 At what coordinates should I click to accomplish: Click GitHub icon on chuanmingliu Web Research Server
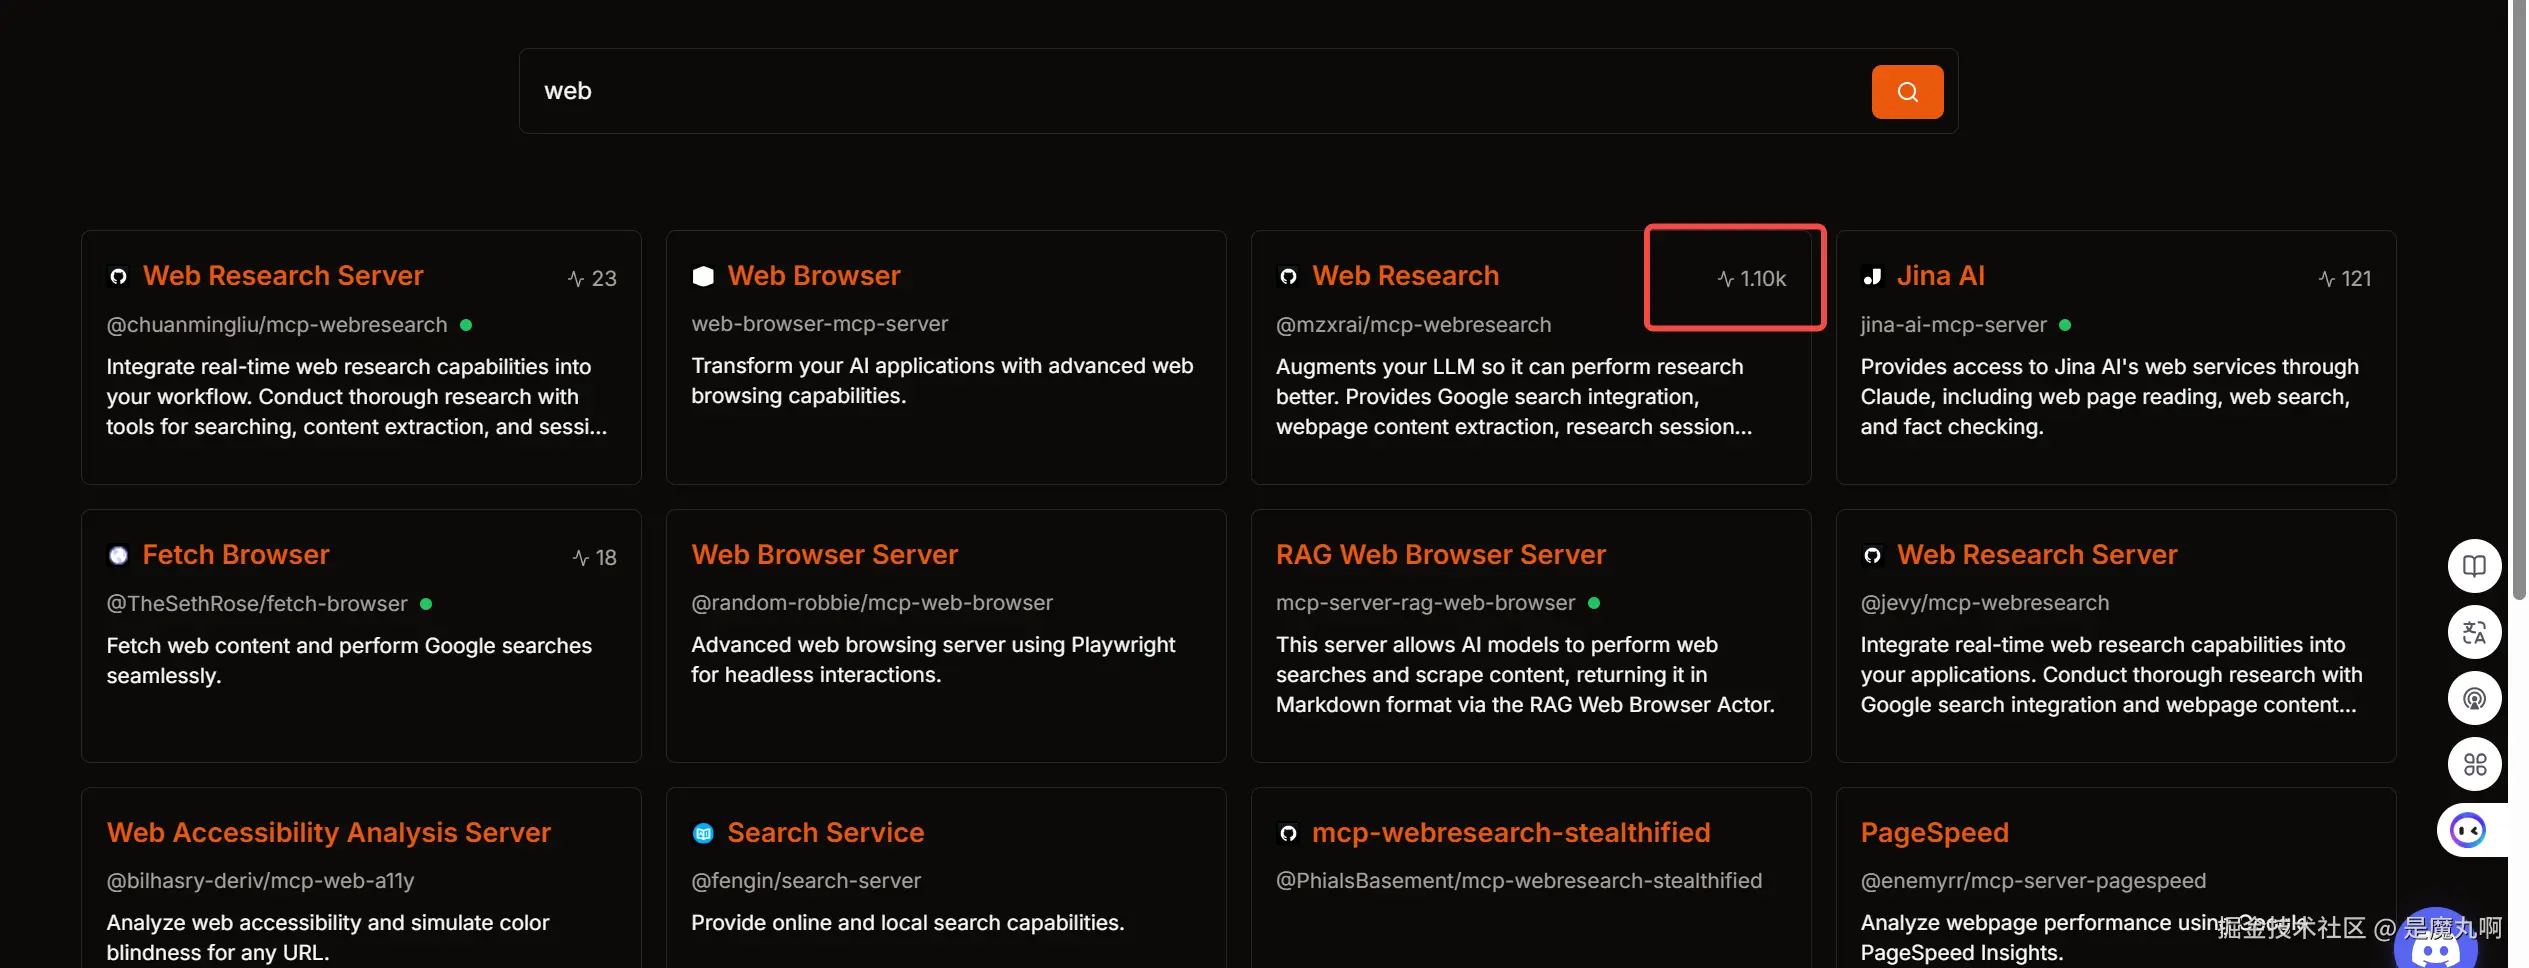[118, 276]
